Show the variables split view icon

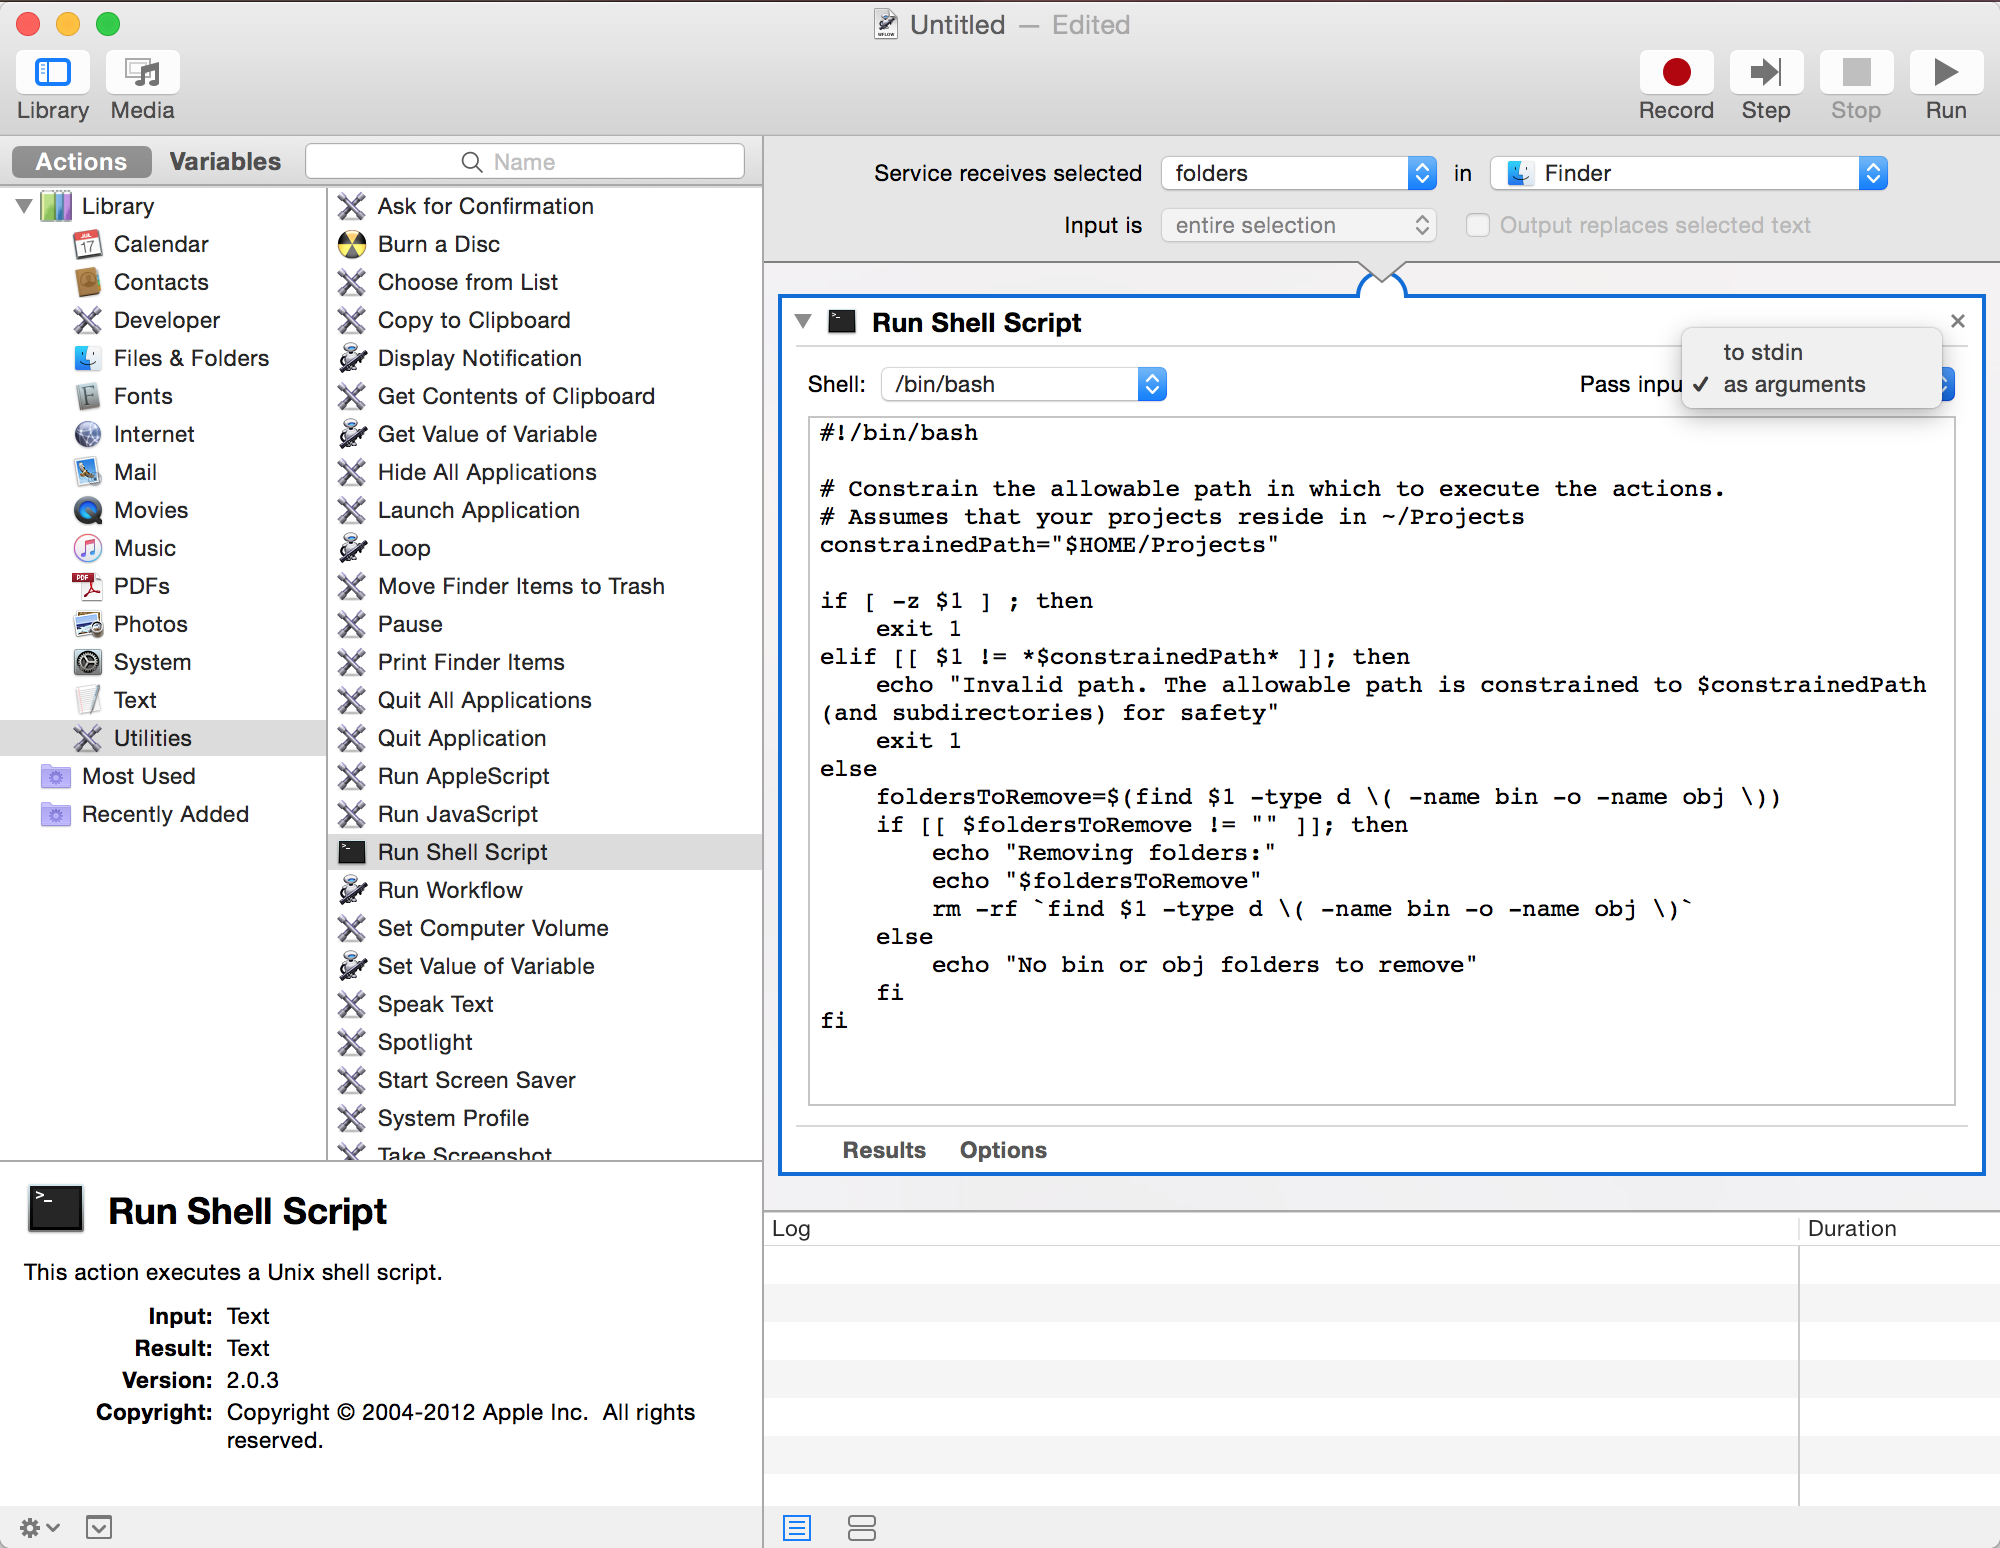861,1527
